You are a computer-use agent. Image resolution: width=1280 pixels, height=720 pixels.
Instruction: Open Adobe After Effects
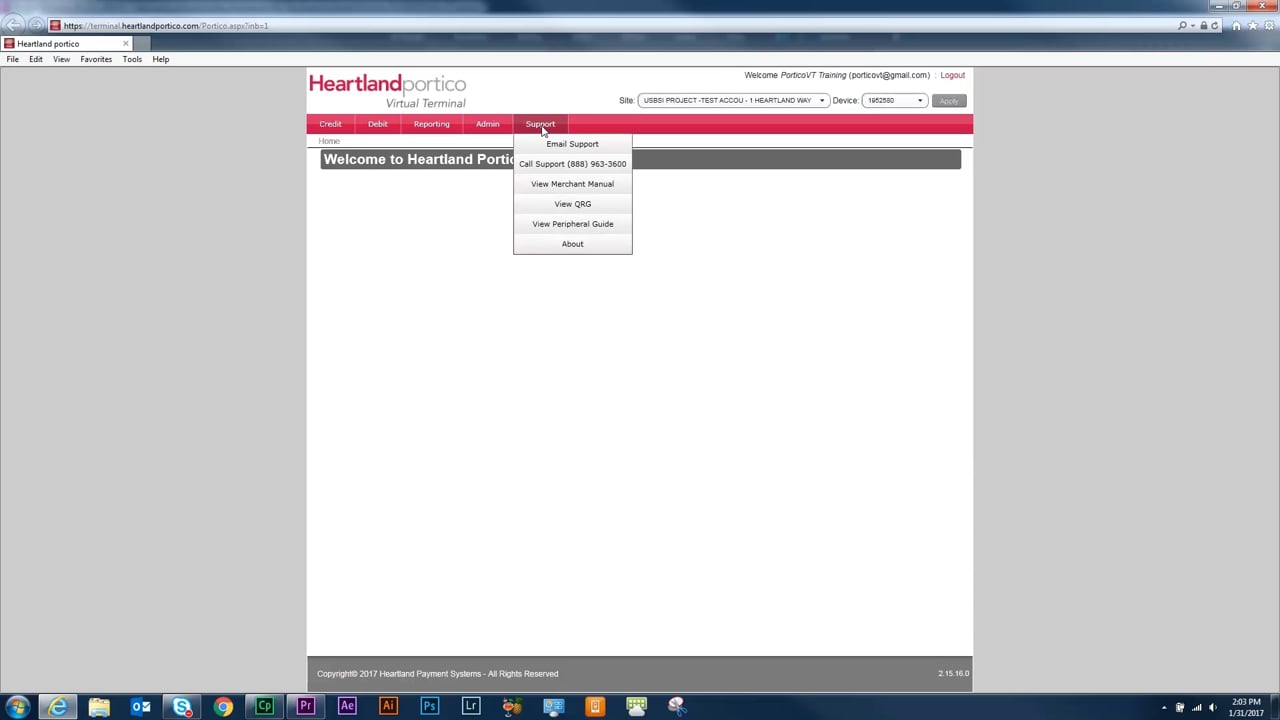(347, 707)
